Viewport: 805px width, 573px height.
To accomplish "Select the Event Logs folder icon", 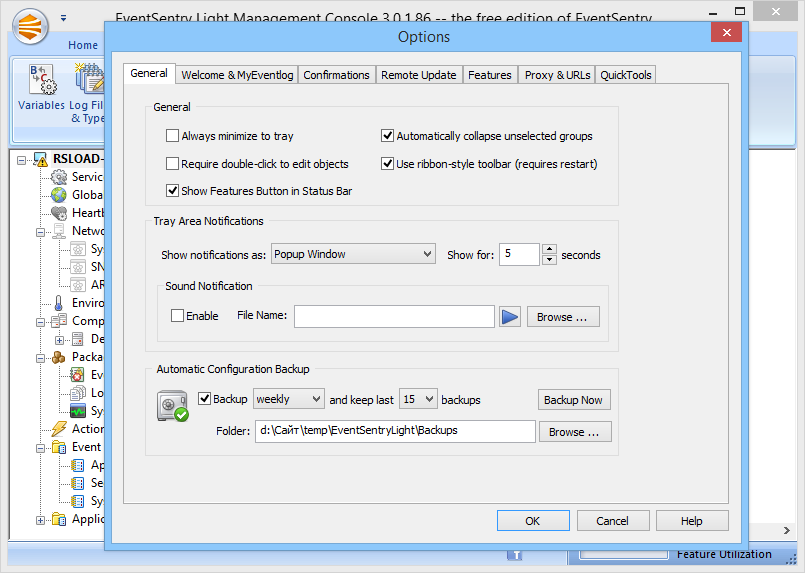I will (x=59, y=447).
